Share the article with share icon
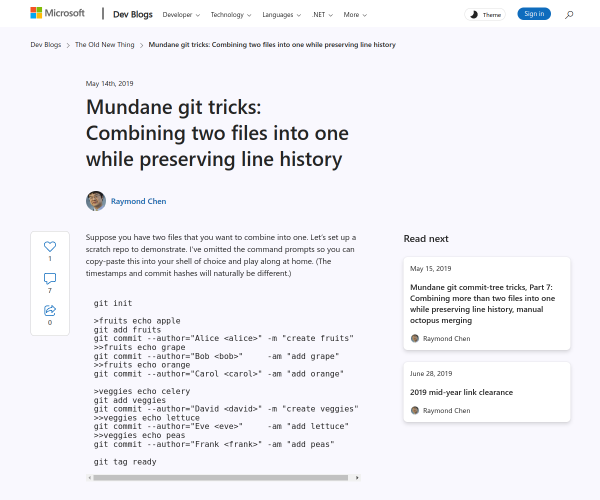This screenshot has height=500, width=600. (50, 310)
